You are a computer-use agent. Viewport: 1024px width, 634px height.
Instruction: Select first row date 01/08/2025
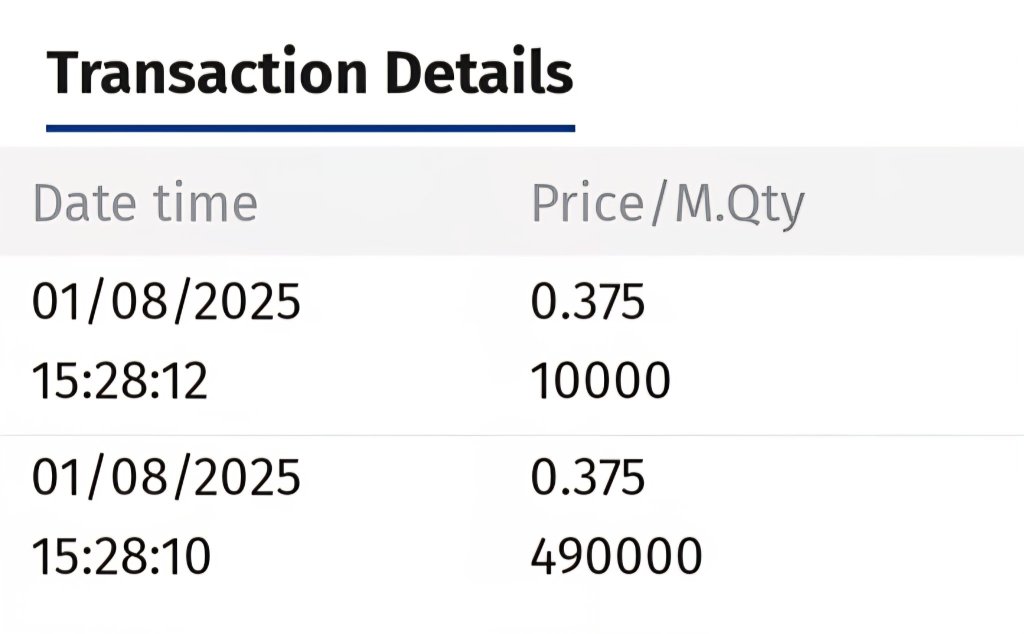166,302
